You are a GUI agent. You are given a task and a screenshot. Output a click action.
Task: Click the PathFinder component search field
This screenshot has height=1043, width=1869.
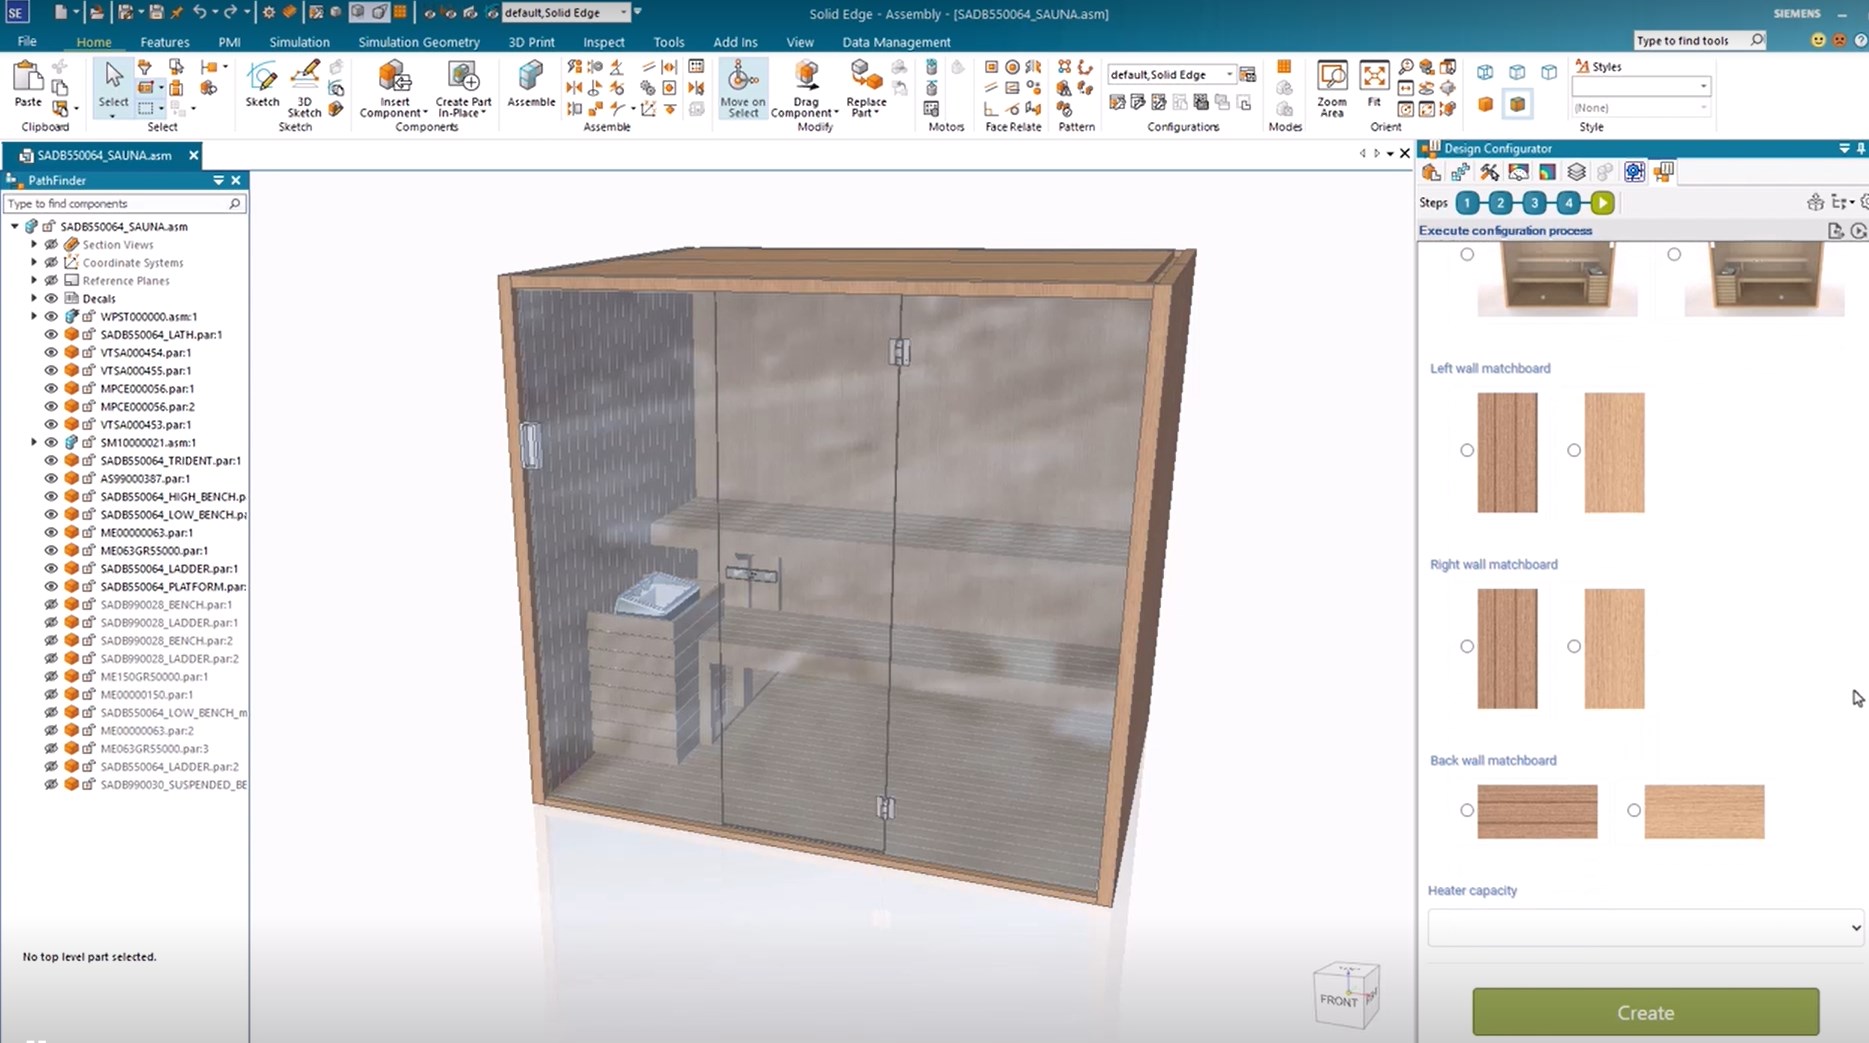click(x=115, y=203)
